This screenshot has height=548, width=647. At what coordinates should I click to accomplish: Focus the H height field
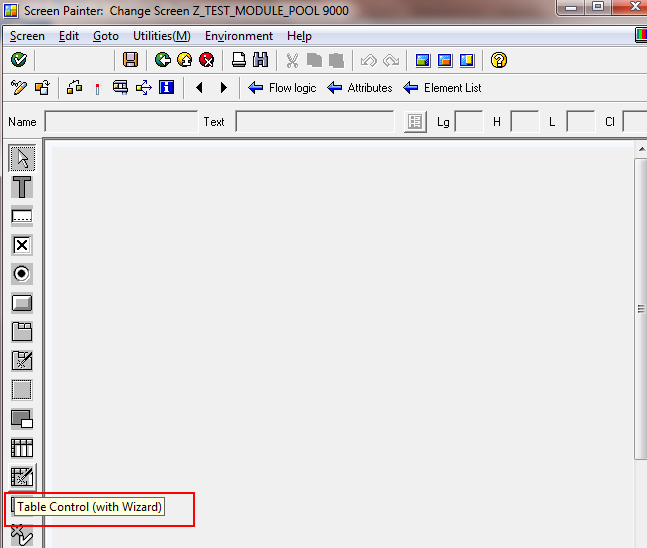pos(525,122)
